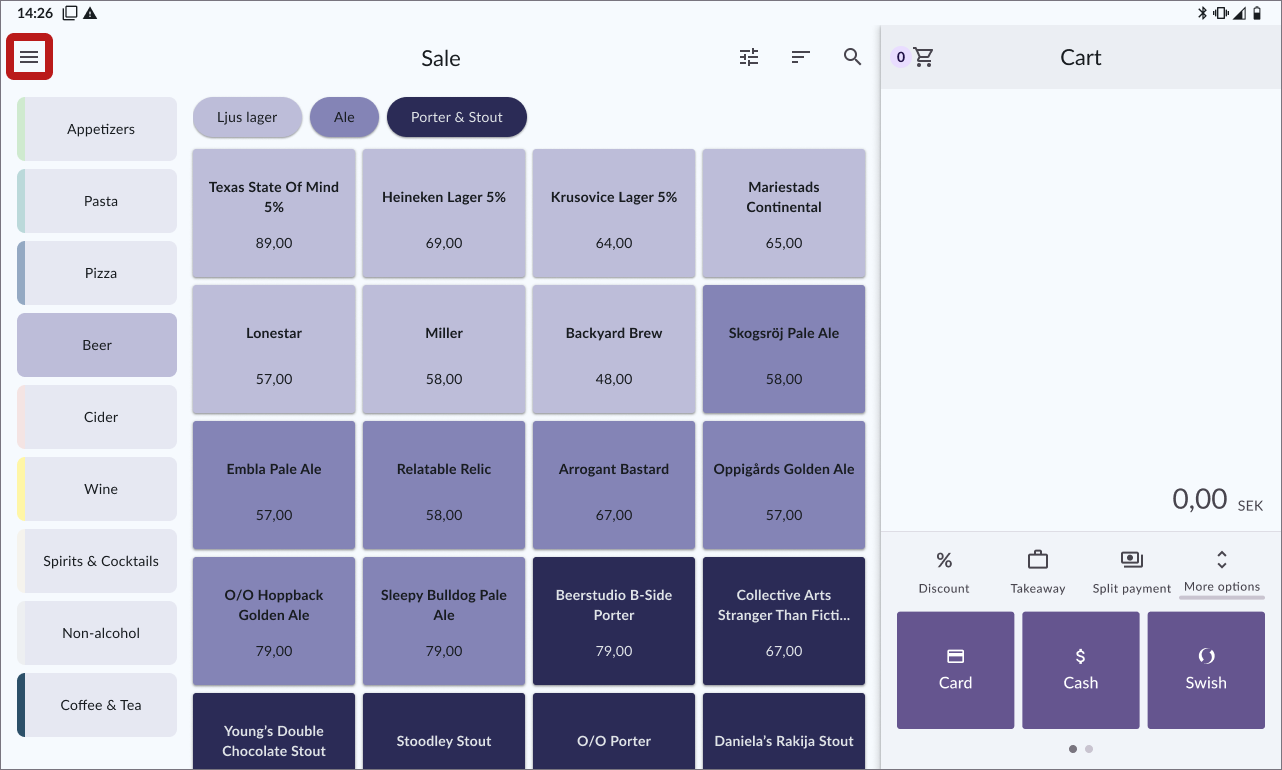Add Embla Pale Ale to cart
The height and width of the screenshot is (770, 1282).
[274, 486]
